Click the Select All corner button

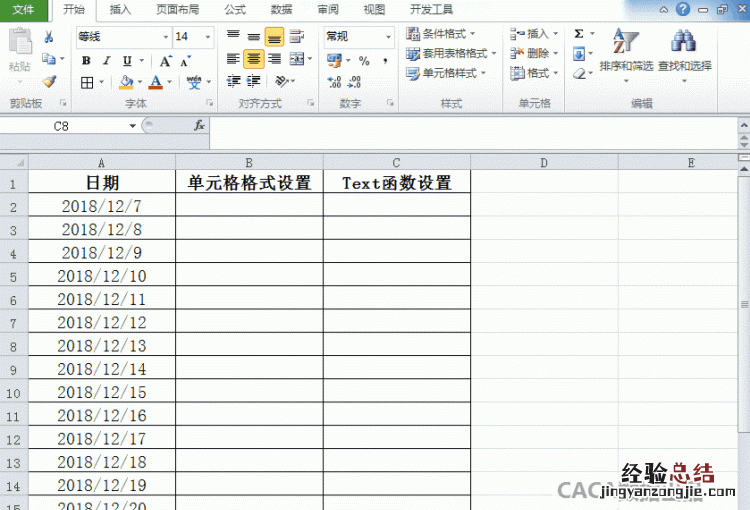[x=14, y=162]
